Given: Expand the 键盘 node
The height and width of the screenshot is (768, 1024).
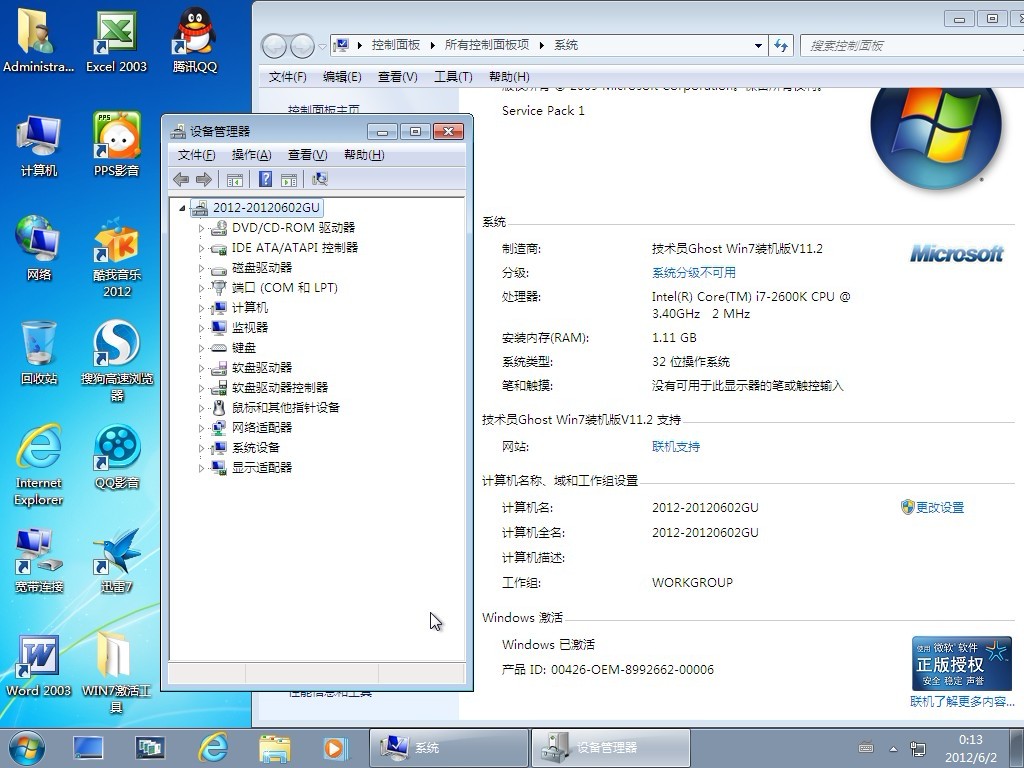Looking at the screenshot, I should pyautogui.click(x=201, y=348).
